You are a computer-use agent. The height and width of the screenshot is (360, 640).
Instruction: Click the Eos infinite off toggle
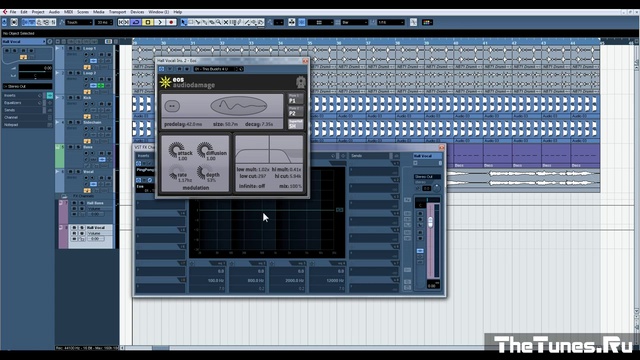(x=252, y=186)
